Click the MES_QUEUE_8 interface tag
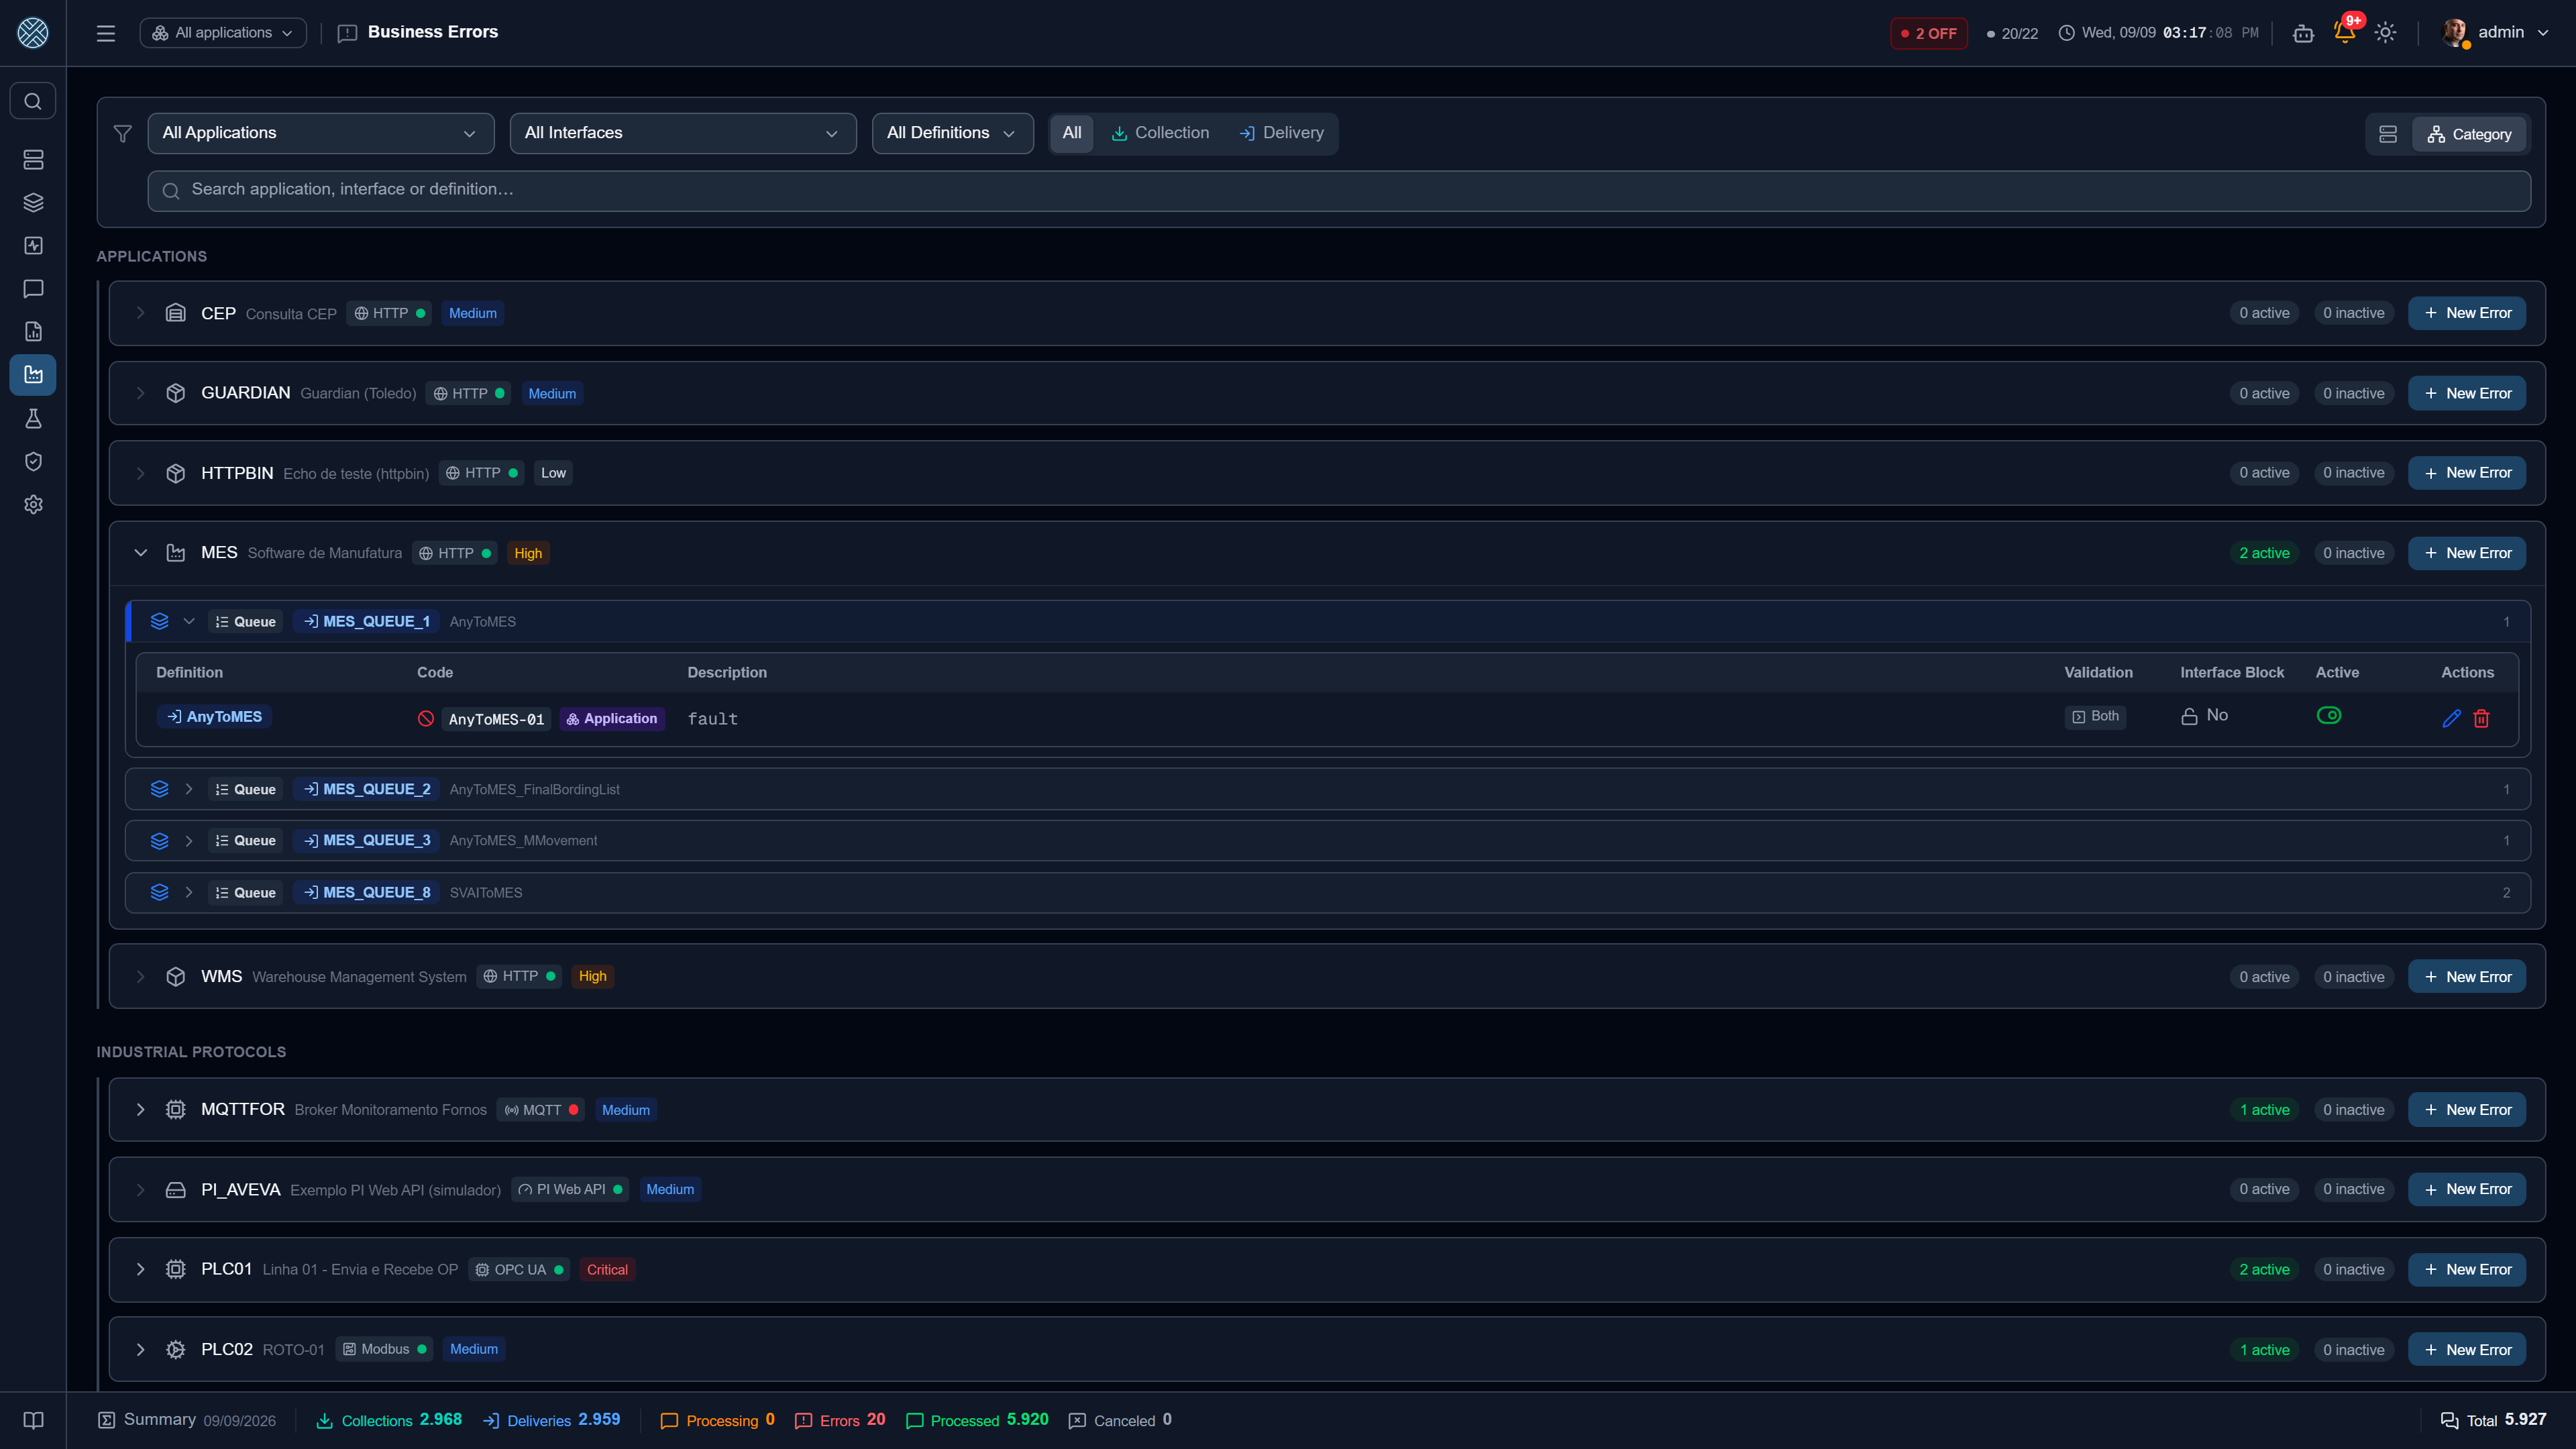 click(x=367, y=892)
